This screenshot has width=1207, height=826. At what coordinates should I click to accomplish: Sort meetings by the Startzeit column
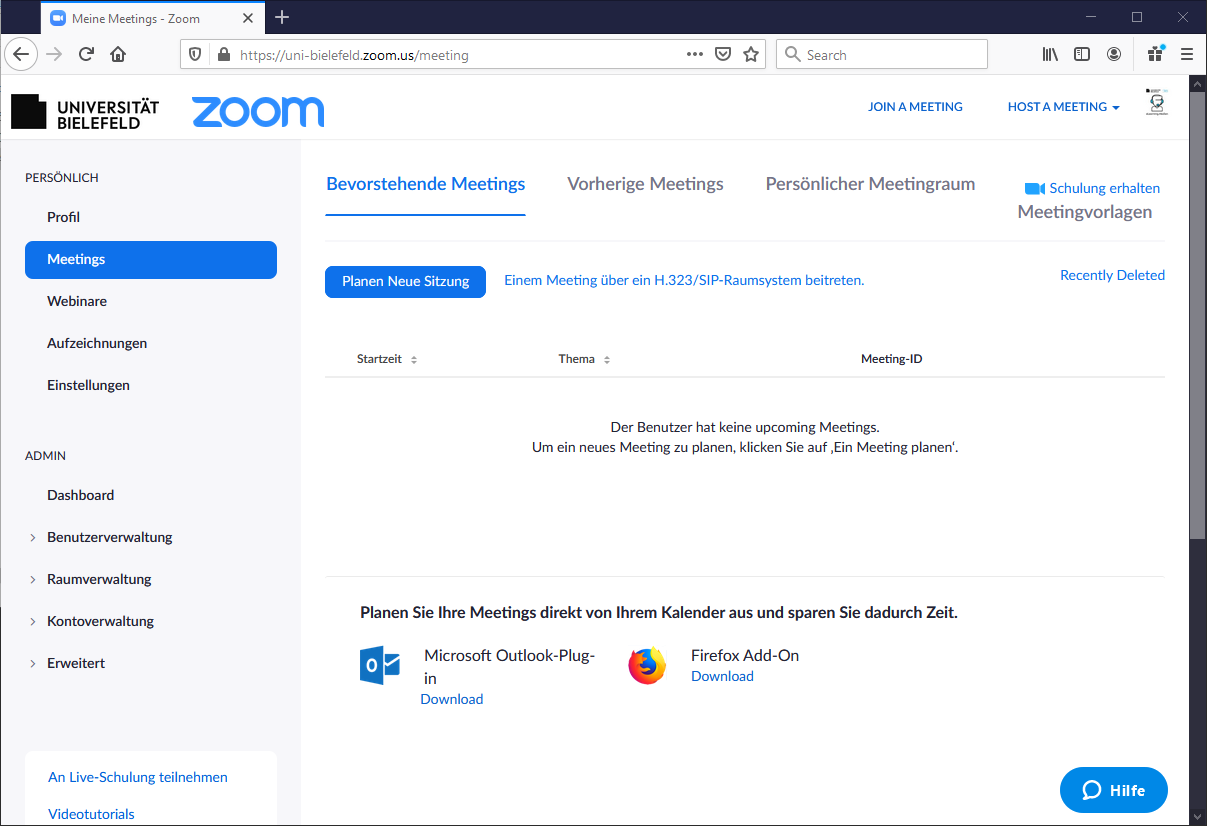tap(386, 359)
